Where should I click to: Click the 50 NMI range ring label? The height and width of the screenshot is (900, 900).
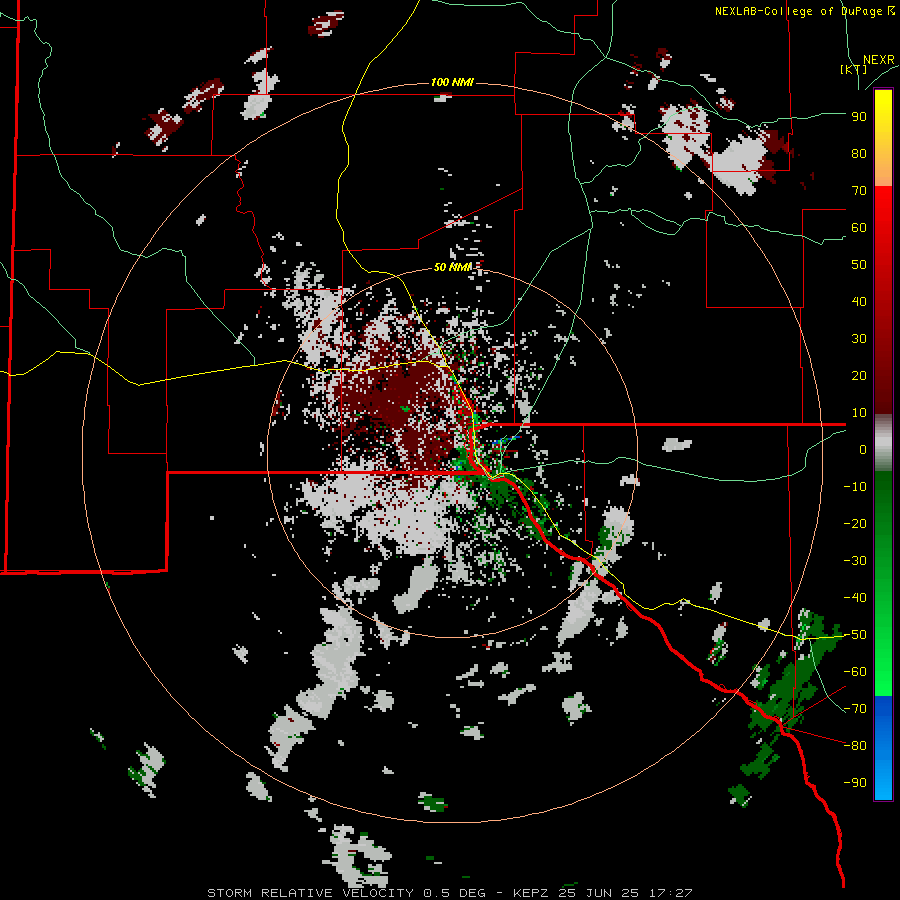[452, 267]
